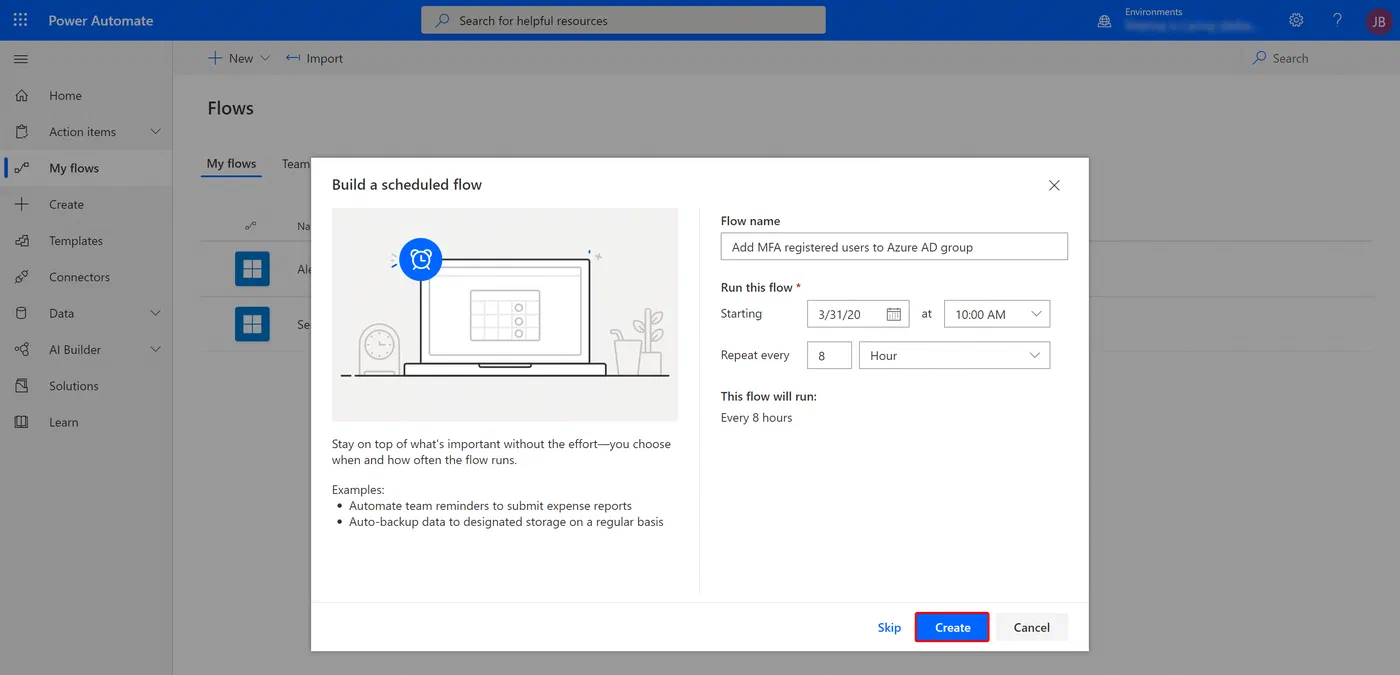Open the app launcher waffle icon
Screen dimensions: 1400x675
(x=20, y=20)
